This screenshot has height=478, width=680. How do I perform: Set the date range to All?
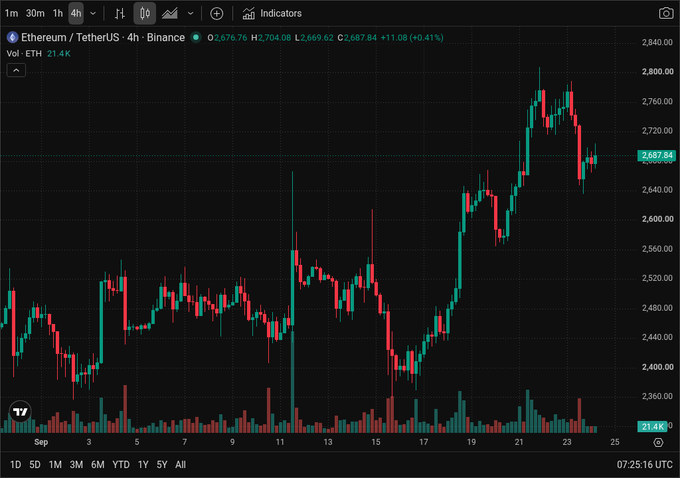pos(180,465)
